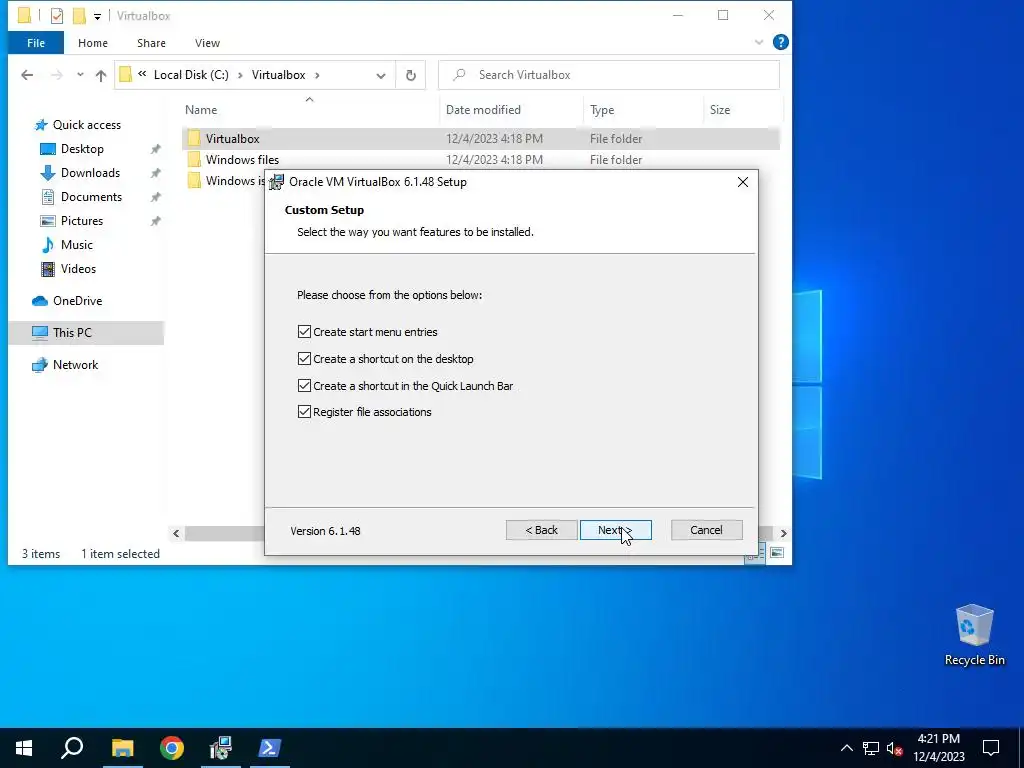The height and width of the screenshot is (768, 1024).
Task: Toggle Create start menu entries checkbox
Action: pos(304,332)
